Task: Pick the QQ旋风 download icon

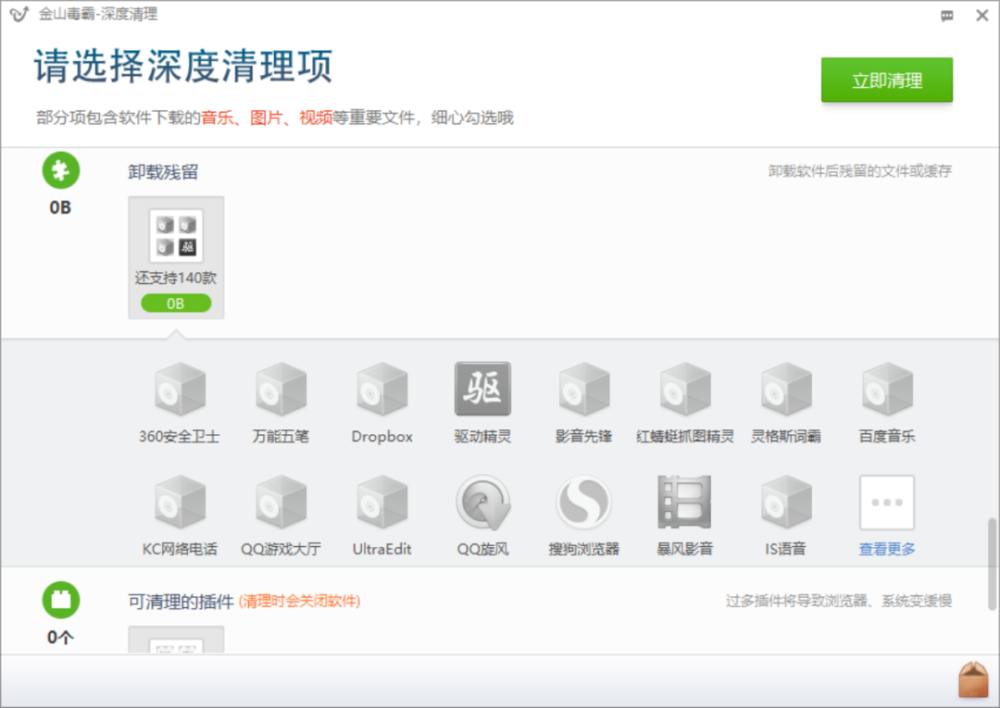Action: [x=483, y=502]
